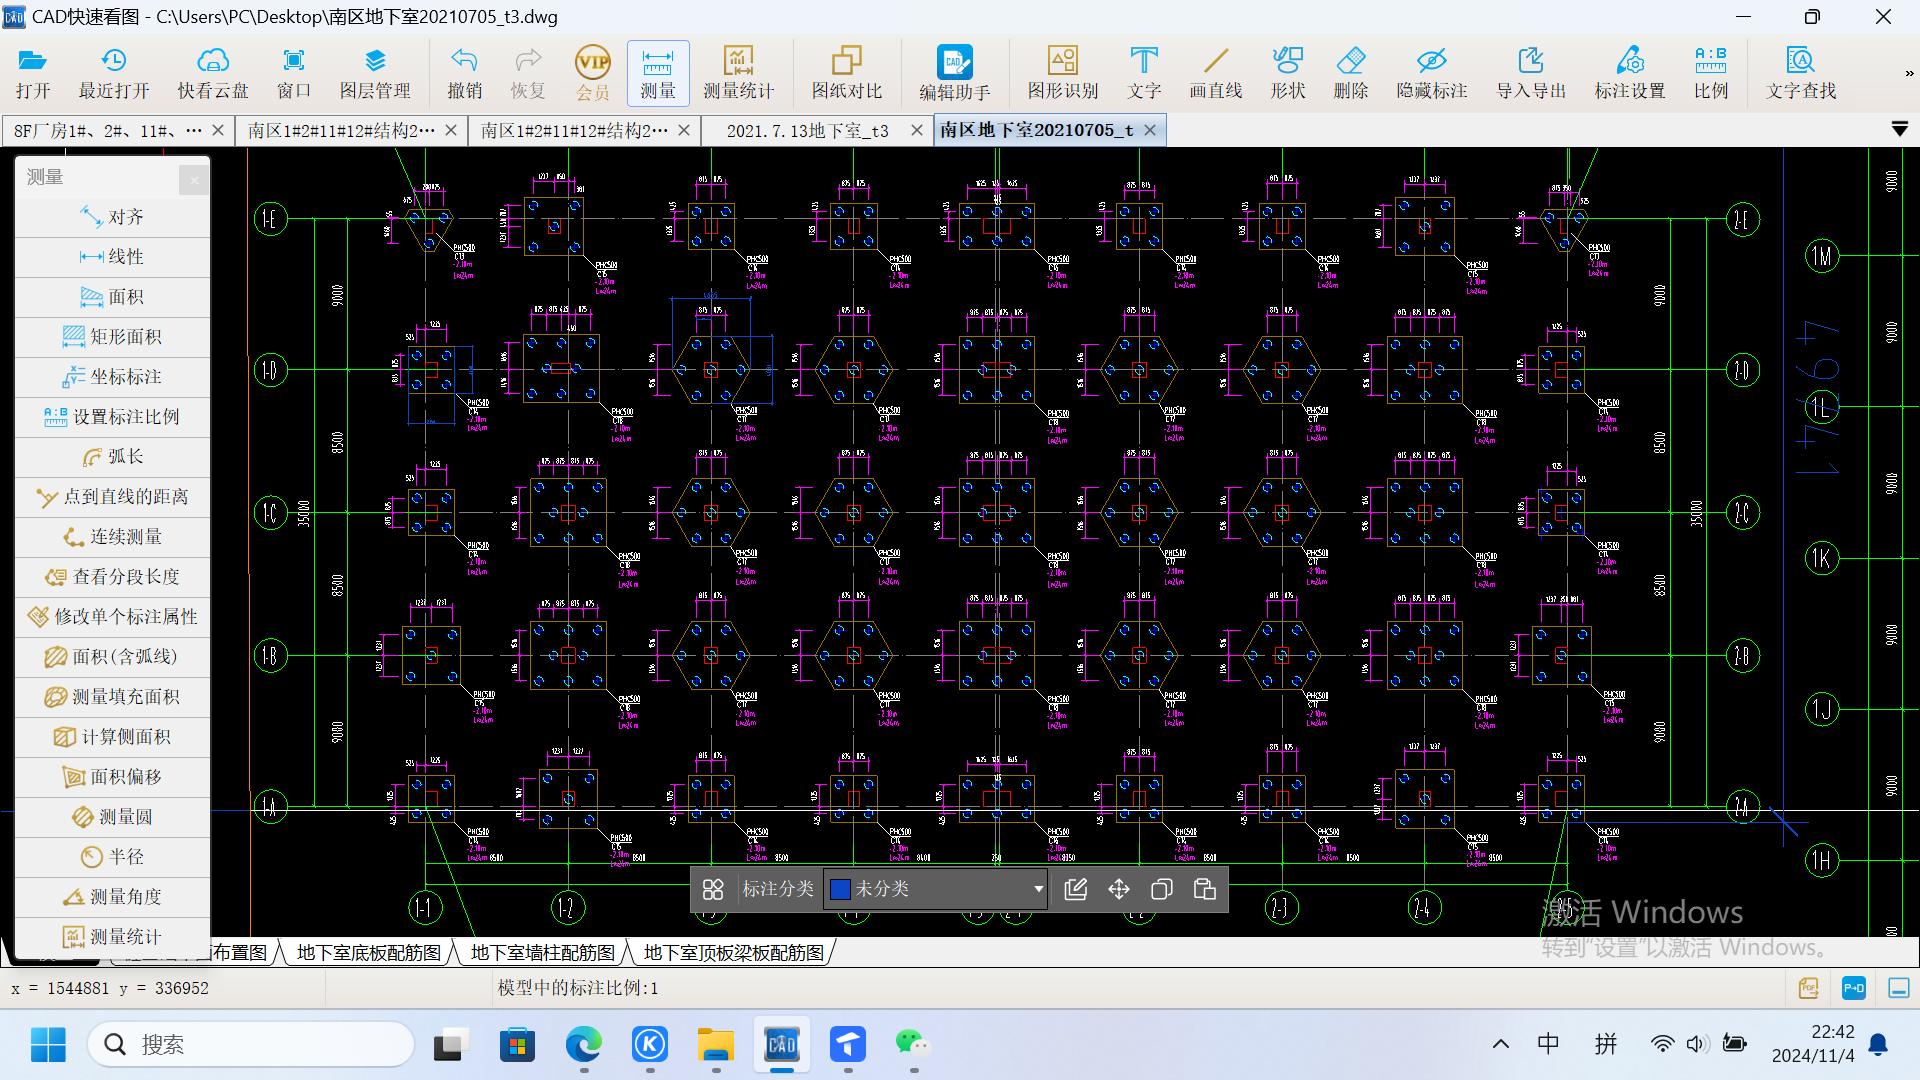Viewport: 1920px width, 1080px height.
Task: Switch to the 2021.7.13地下室_t3 tab
Action: click(x=807, y=131)
